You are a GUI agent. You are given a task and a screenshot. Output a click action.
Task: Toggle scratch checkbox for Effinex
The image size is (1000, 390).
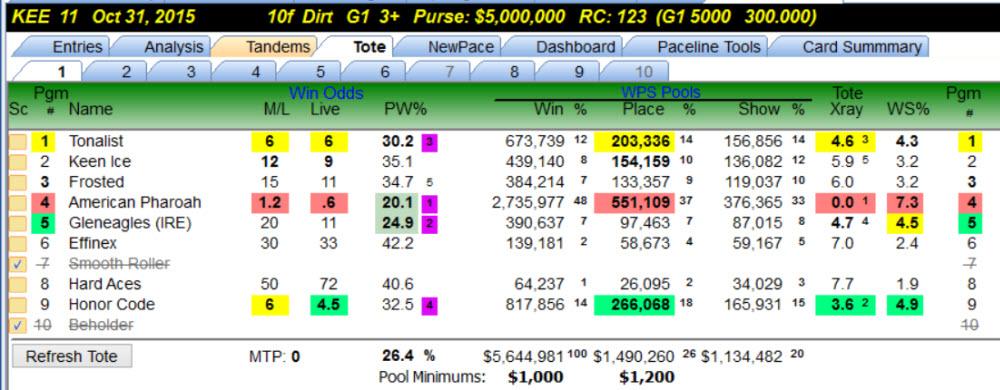click(17, 243)
